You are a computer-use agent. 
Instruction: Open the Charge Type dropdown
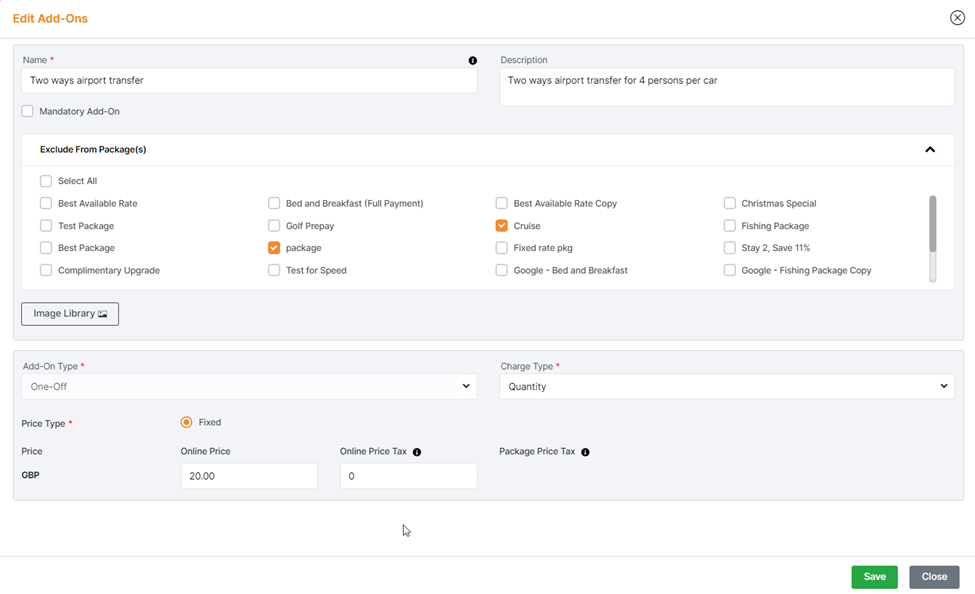pos(726,386)
